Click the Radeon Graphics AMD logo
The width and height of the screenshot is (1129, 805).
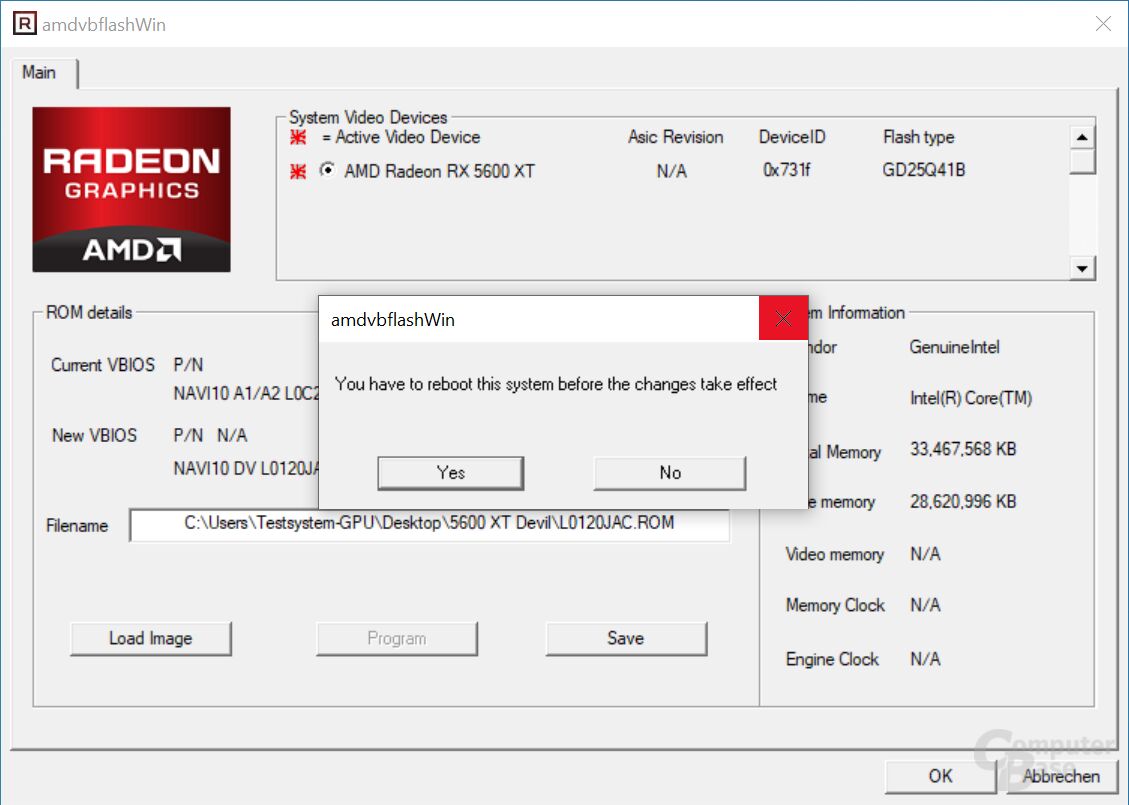coord(132,189)
